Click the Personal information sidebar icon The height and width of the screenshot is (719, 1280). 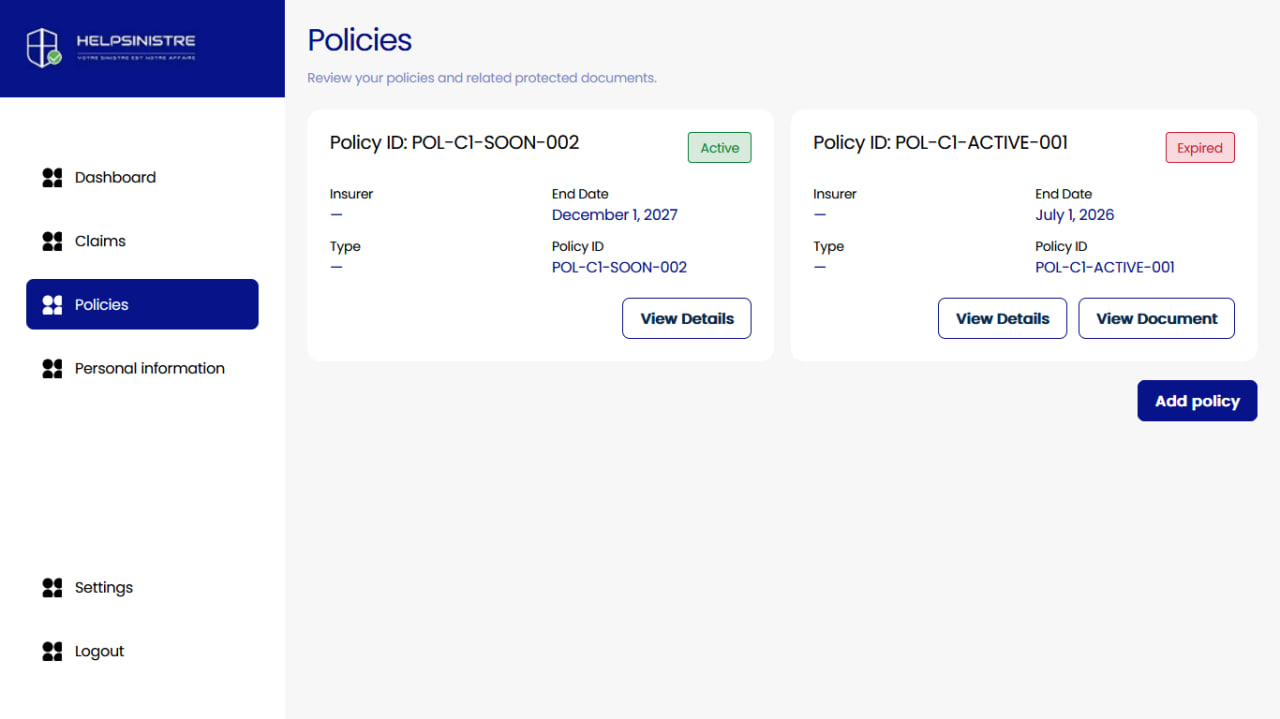[x=52, y=368]
